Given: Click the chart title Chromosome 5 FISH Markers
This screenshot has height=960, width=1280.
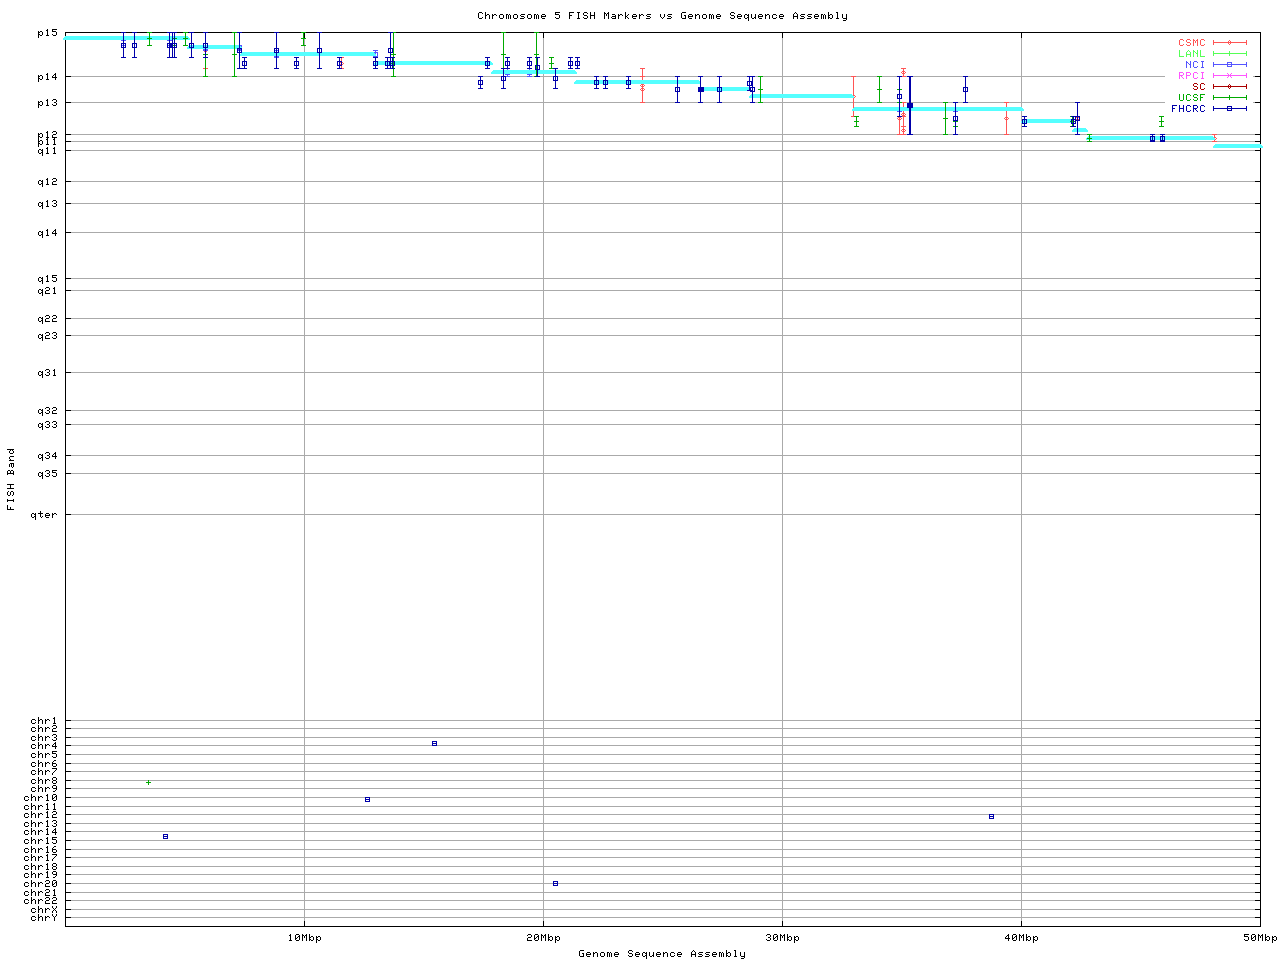Looking at the screenshot, I should coord(662,16).
